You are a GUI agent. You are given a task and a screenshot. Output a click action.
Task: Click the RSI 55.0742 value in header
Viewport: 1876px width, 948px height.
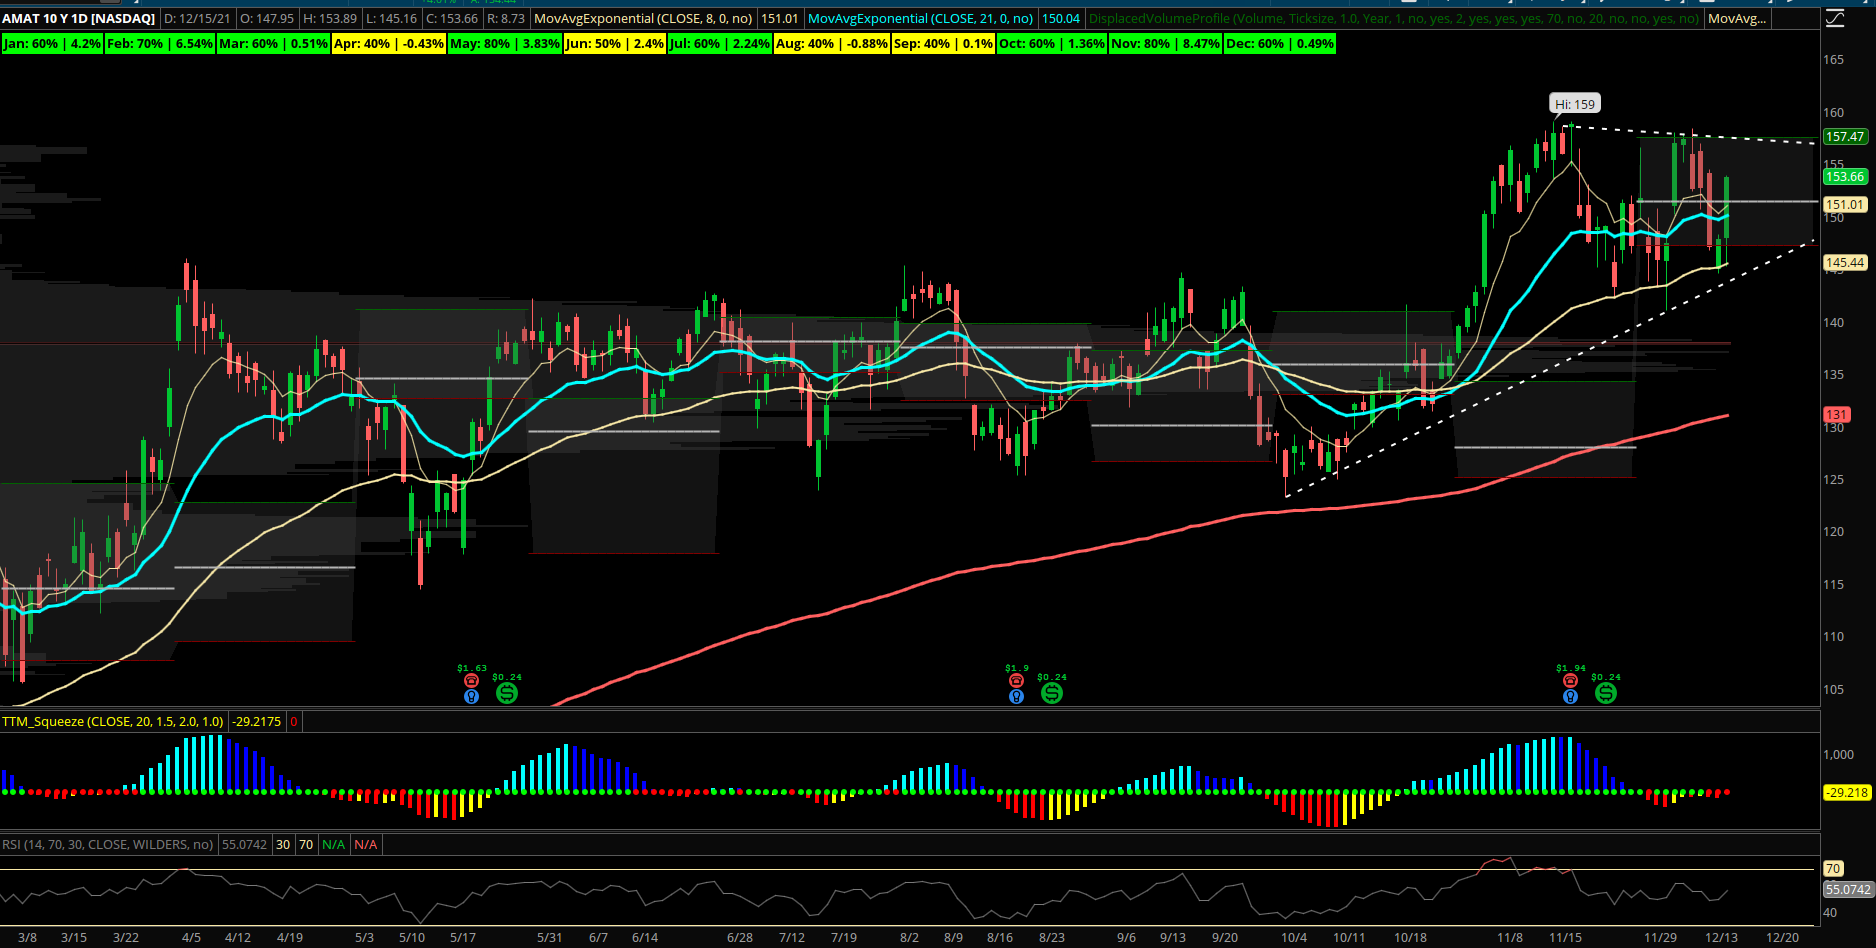[244, 844]
